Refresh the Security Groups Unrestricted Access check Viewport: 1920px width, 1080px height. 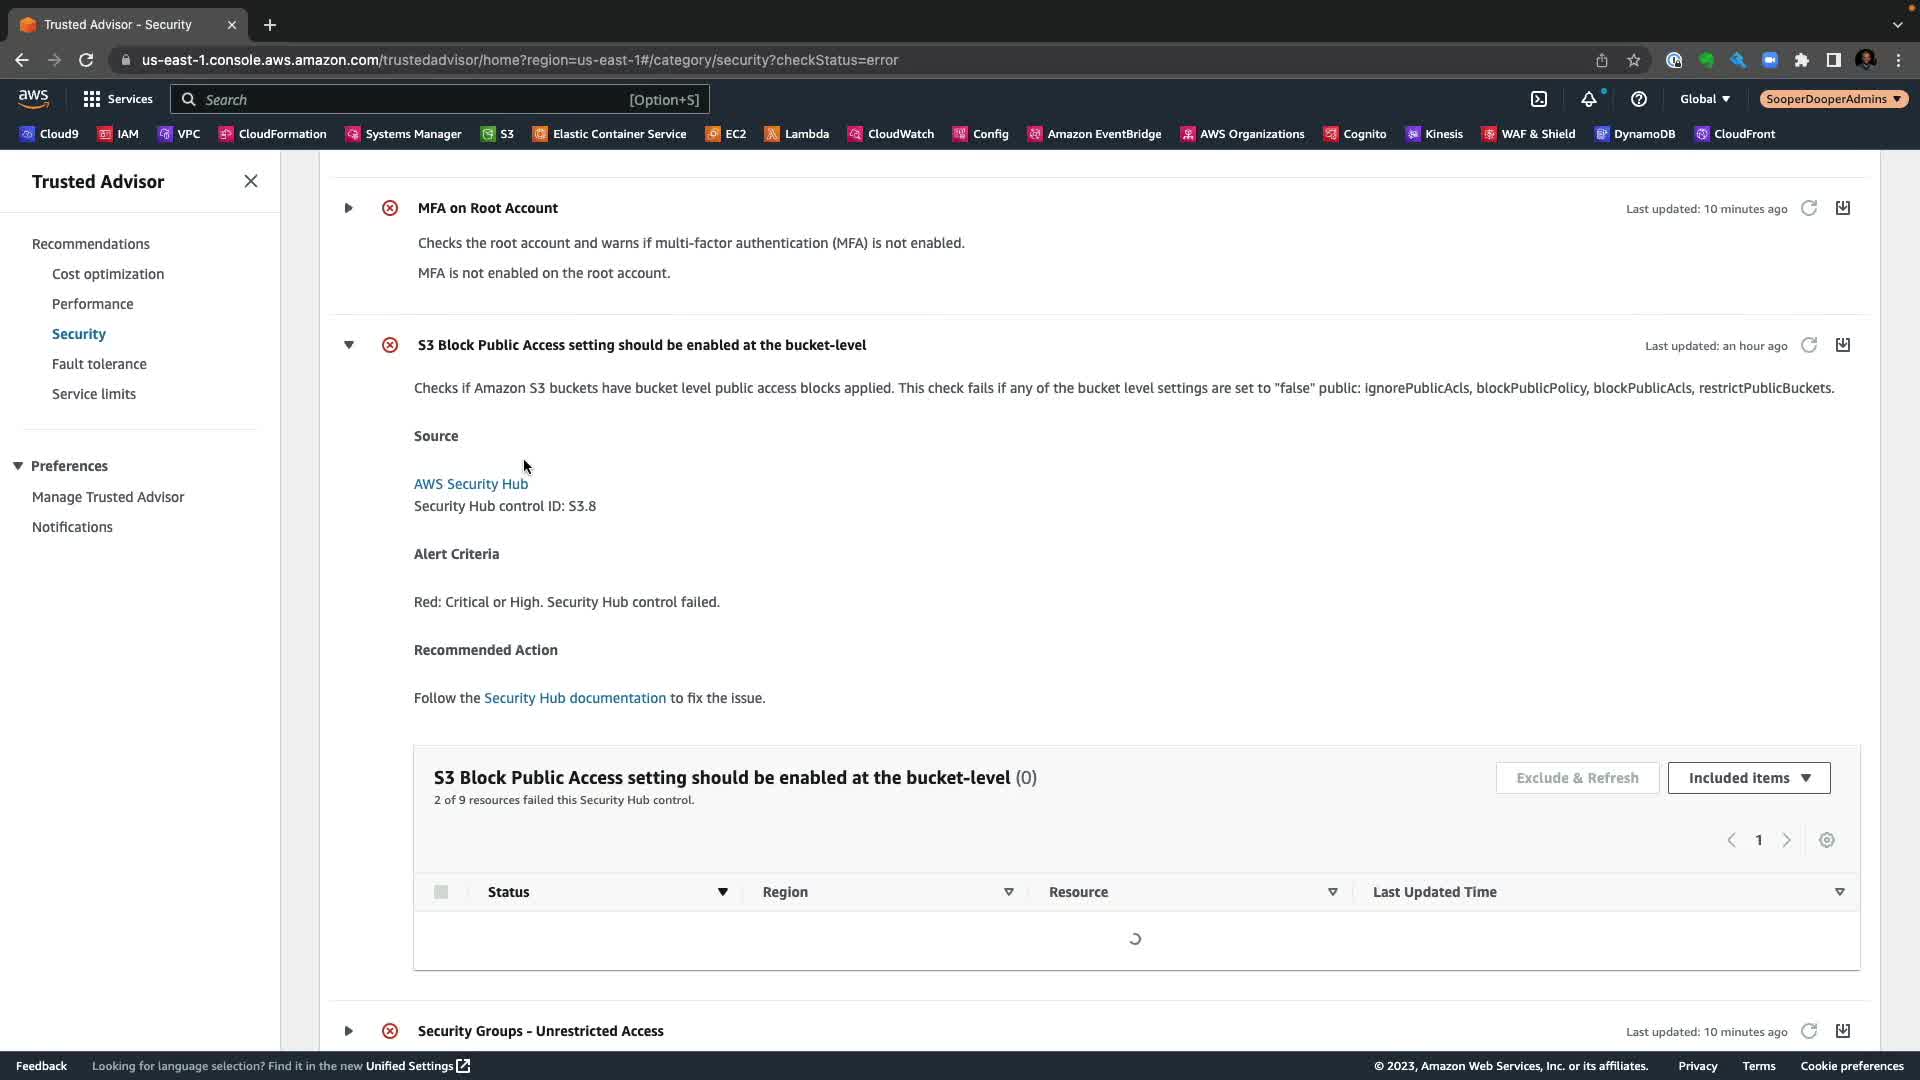1809,1031
